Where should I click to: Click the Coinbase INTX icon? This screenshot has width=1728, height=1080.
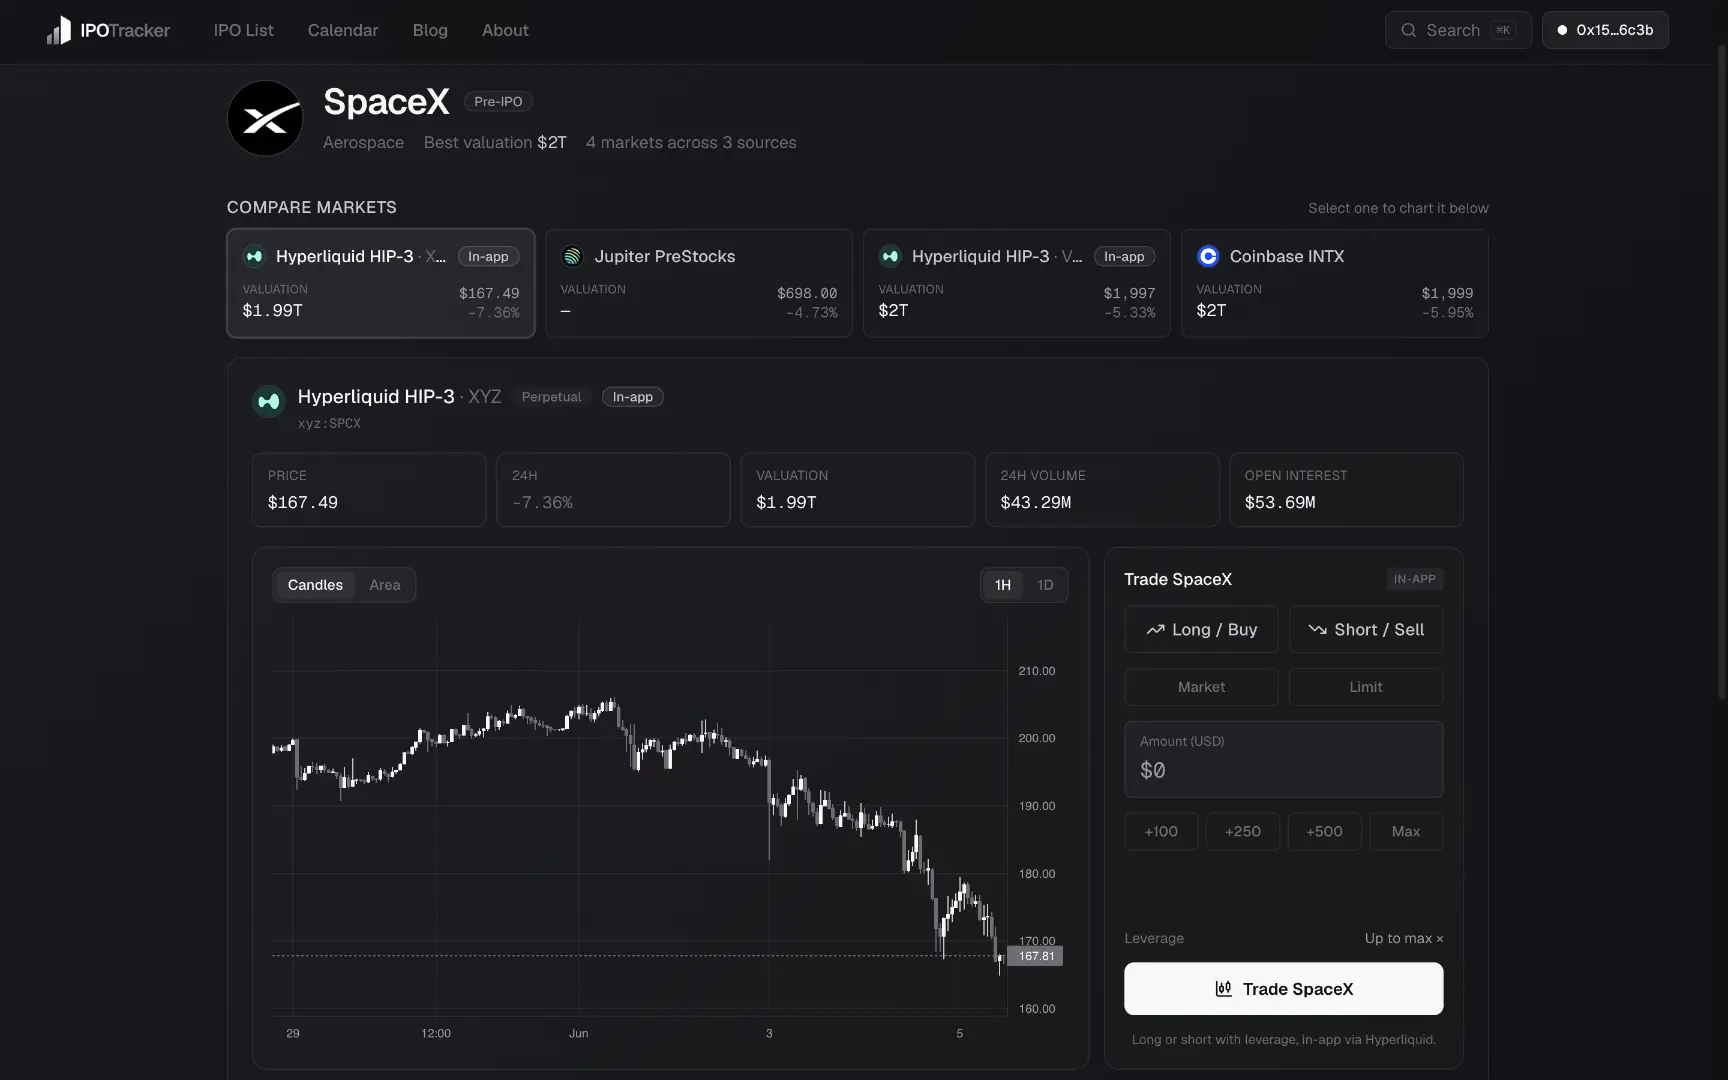point(1208,256)
